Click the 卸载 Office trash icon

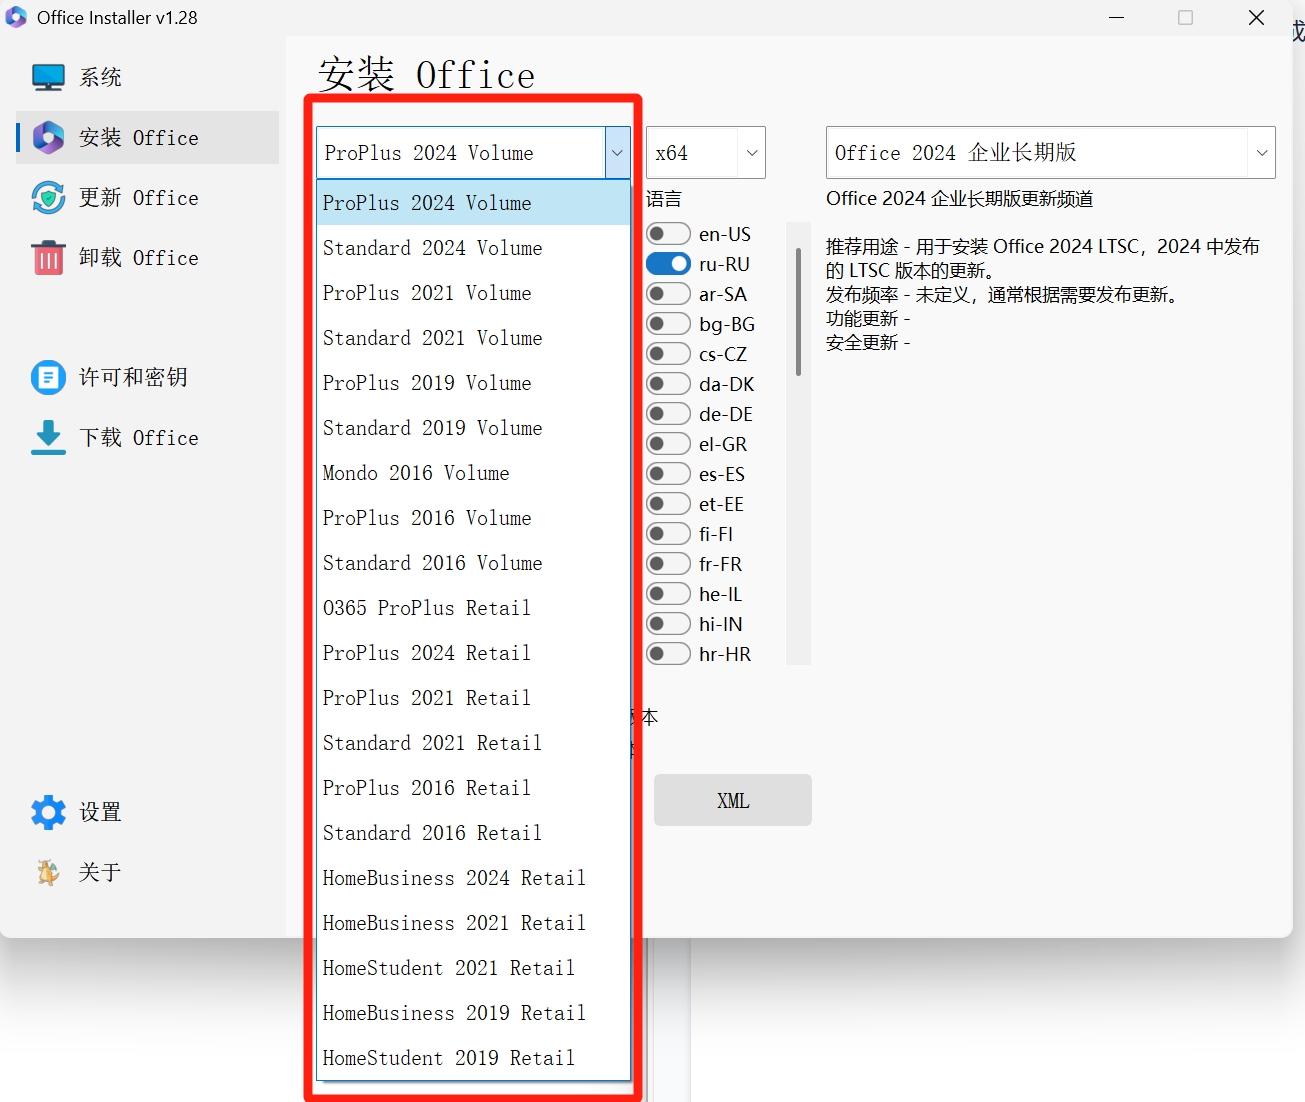pos(47,257)
